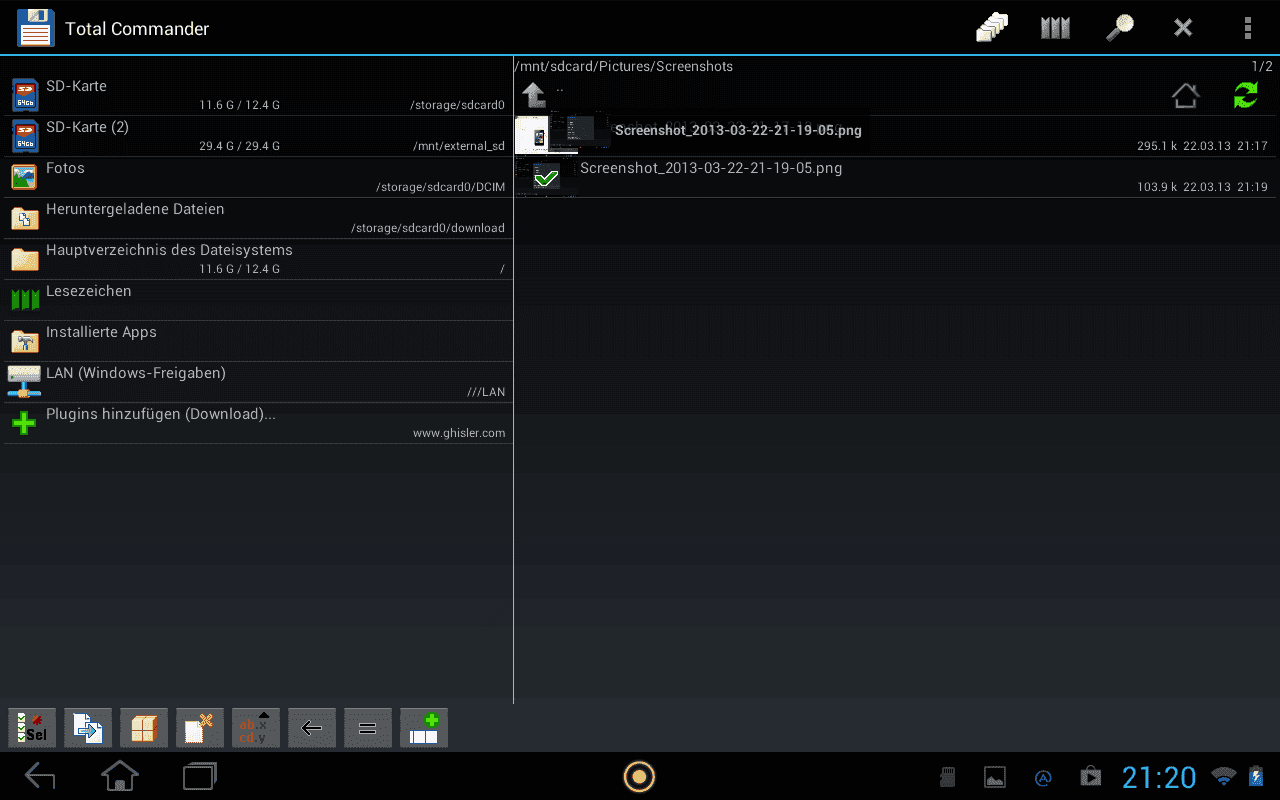Open Installierte Apps list
Viewport: 1280px width, 800px height.
click(258, 341)
